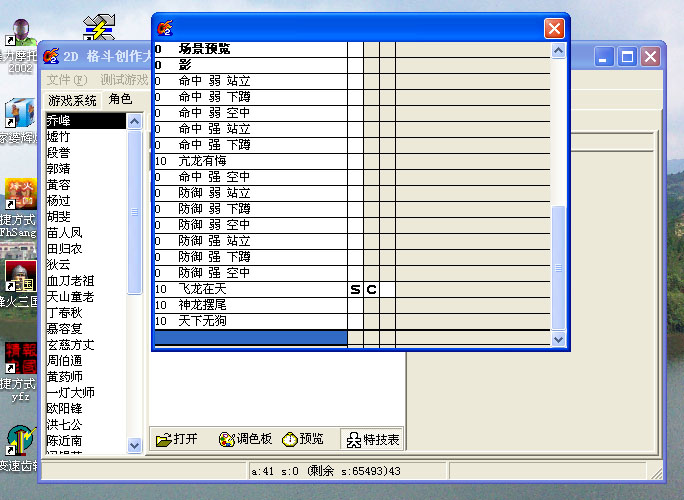This screenshot has width=684, height=500.
Task: Click the S flag in 飞龙在天 row
Action: pyautogui.click(x=356, y=290)
